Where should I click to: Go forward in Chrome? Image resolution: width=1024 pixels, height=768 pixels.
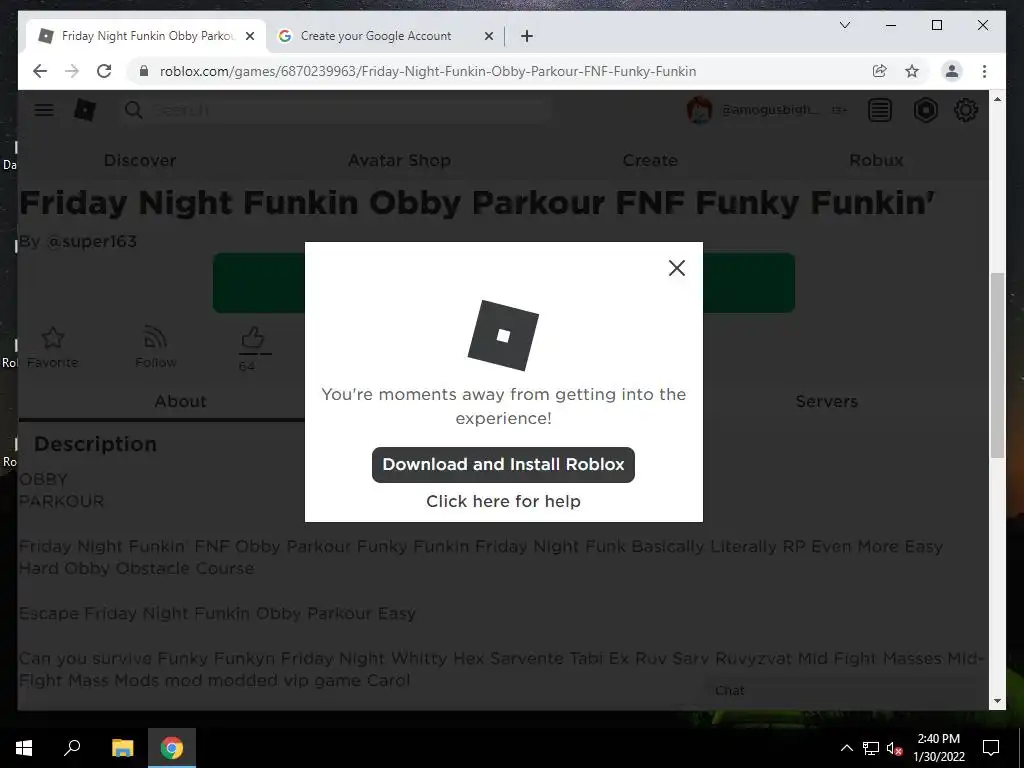(x=72, y=71)
